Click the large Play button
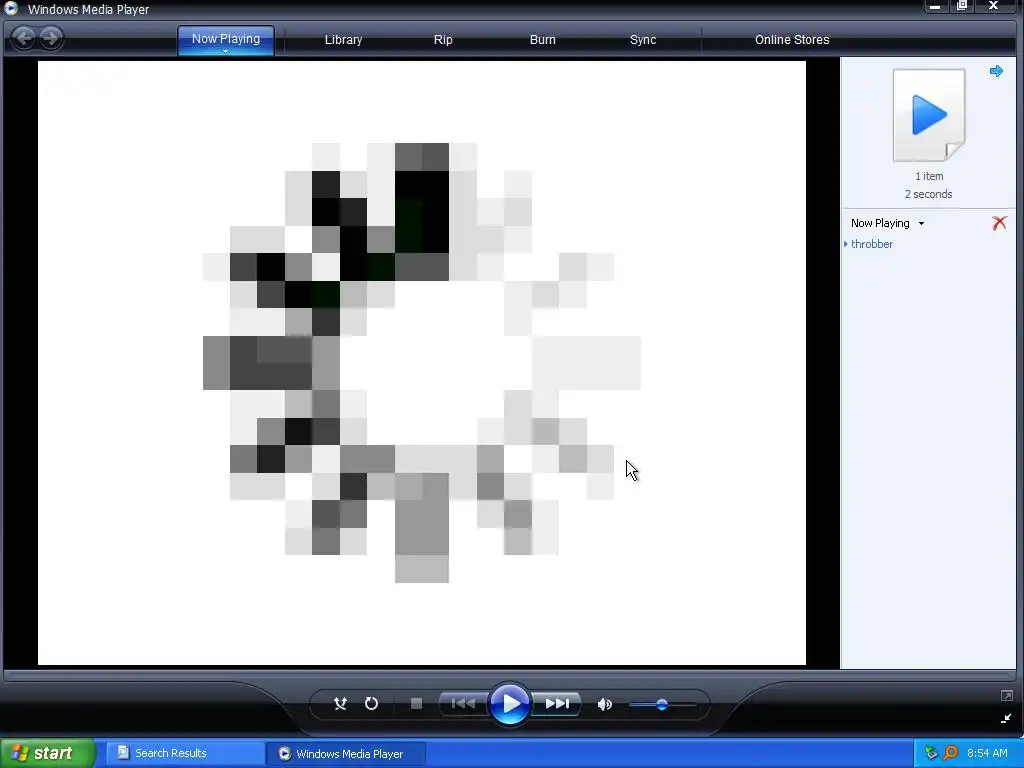 pos(510,704)
